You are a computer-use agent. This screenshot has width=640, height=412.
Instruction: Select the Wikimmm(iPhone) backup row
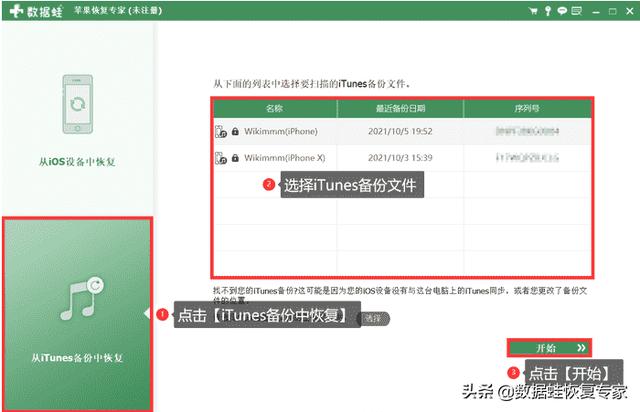tap(402, 131)
